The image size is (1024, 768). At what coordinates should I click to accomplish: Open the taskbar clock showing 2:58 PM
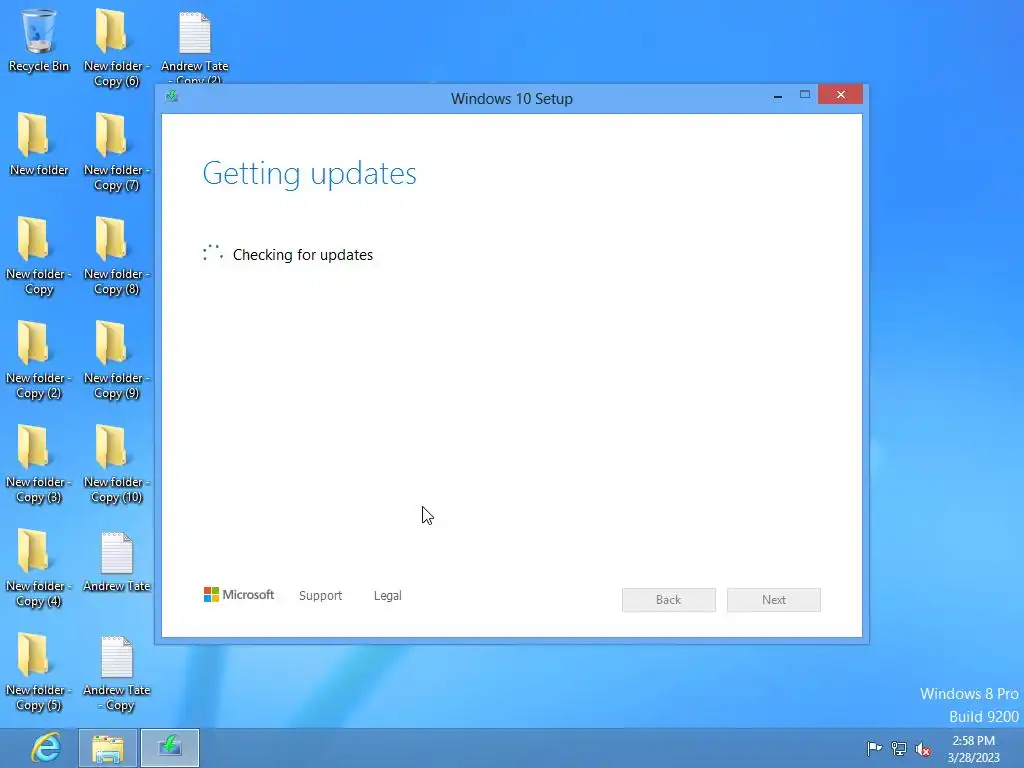974,748
